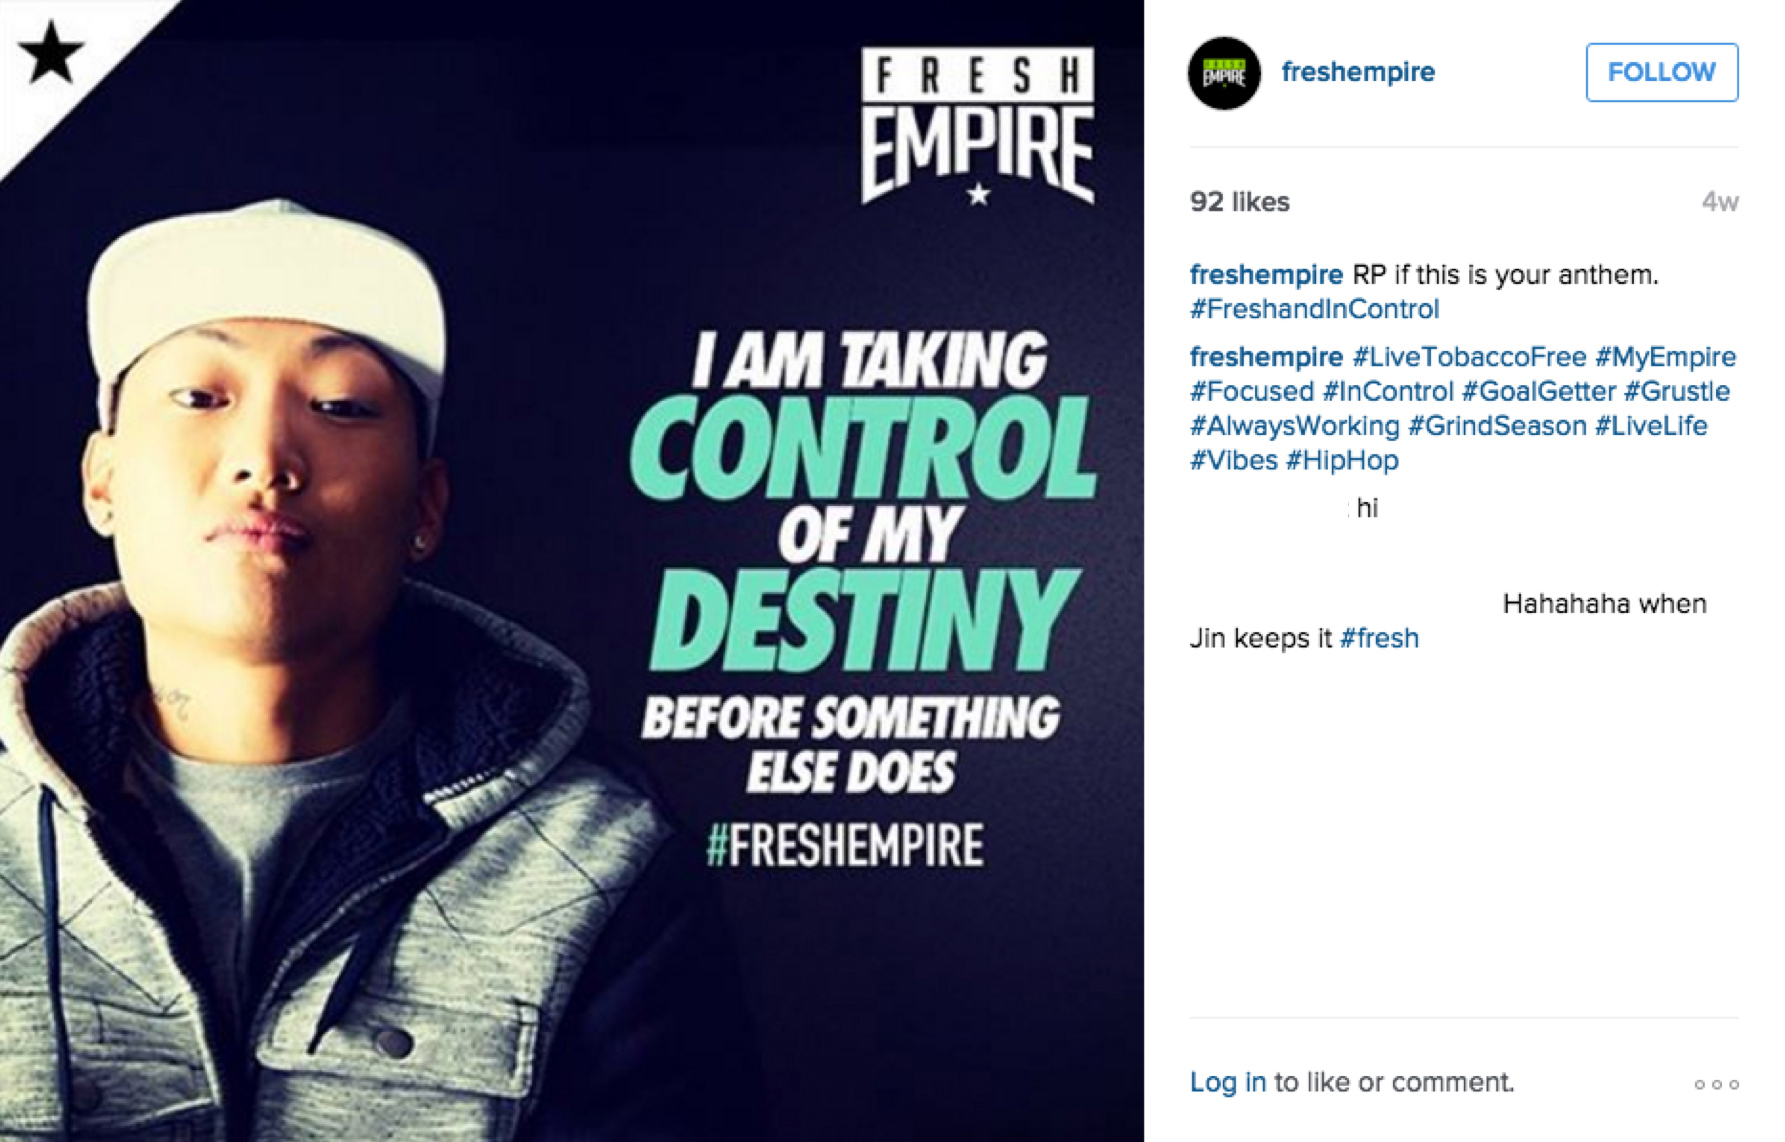Follow the freshempire account
The image size is (1785, 1142).
[1661, 72]
